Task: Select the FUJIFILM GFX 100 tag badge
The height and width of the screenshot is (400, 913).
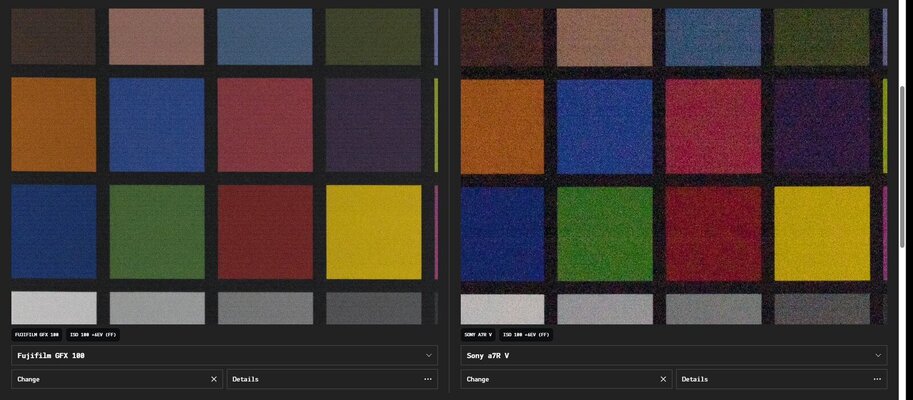Action: (37, 335)
